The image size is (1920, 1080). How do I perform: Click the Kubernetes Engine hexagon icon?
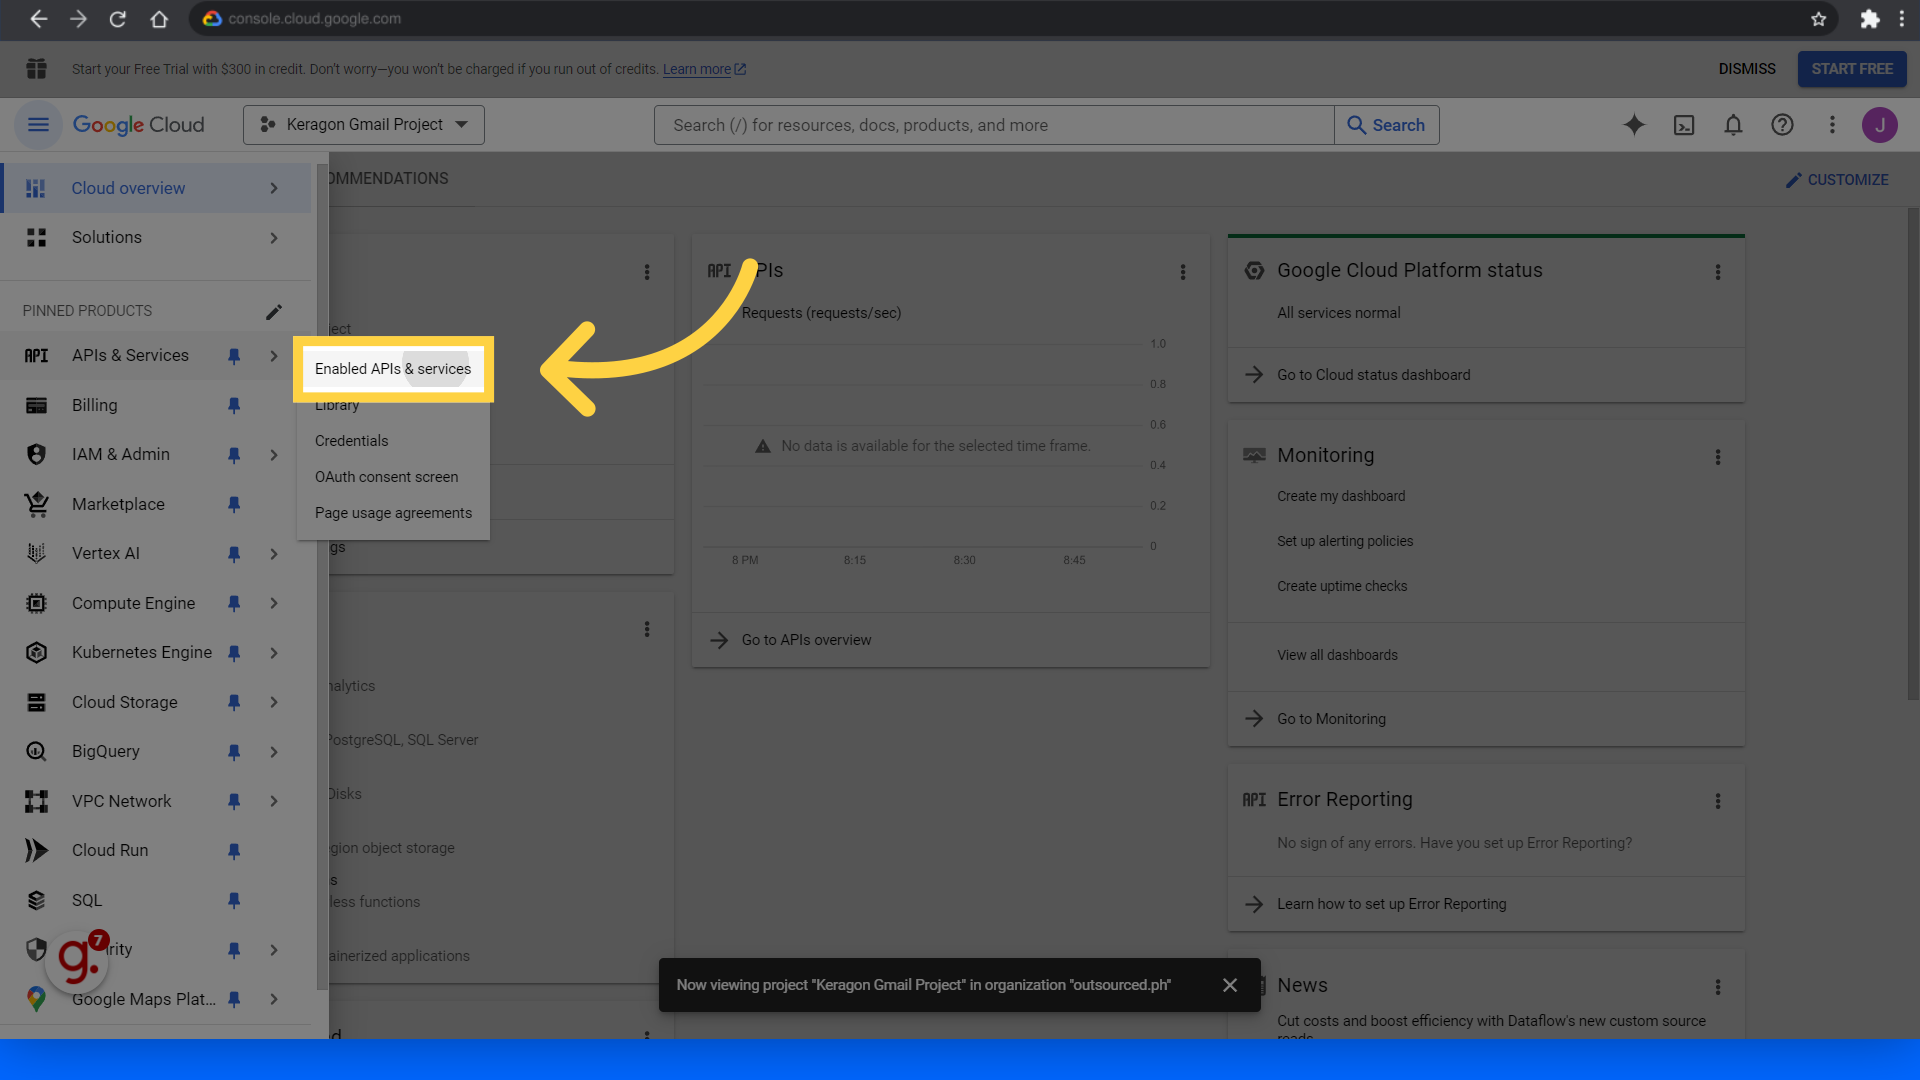(x=37, y=653)
